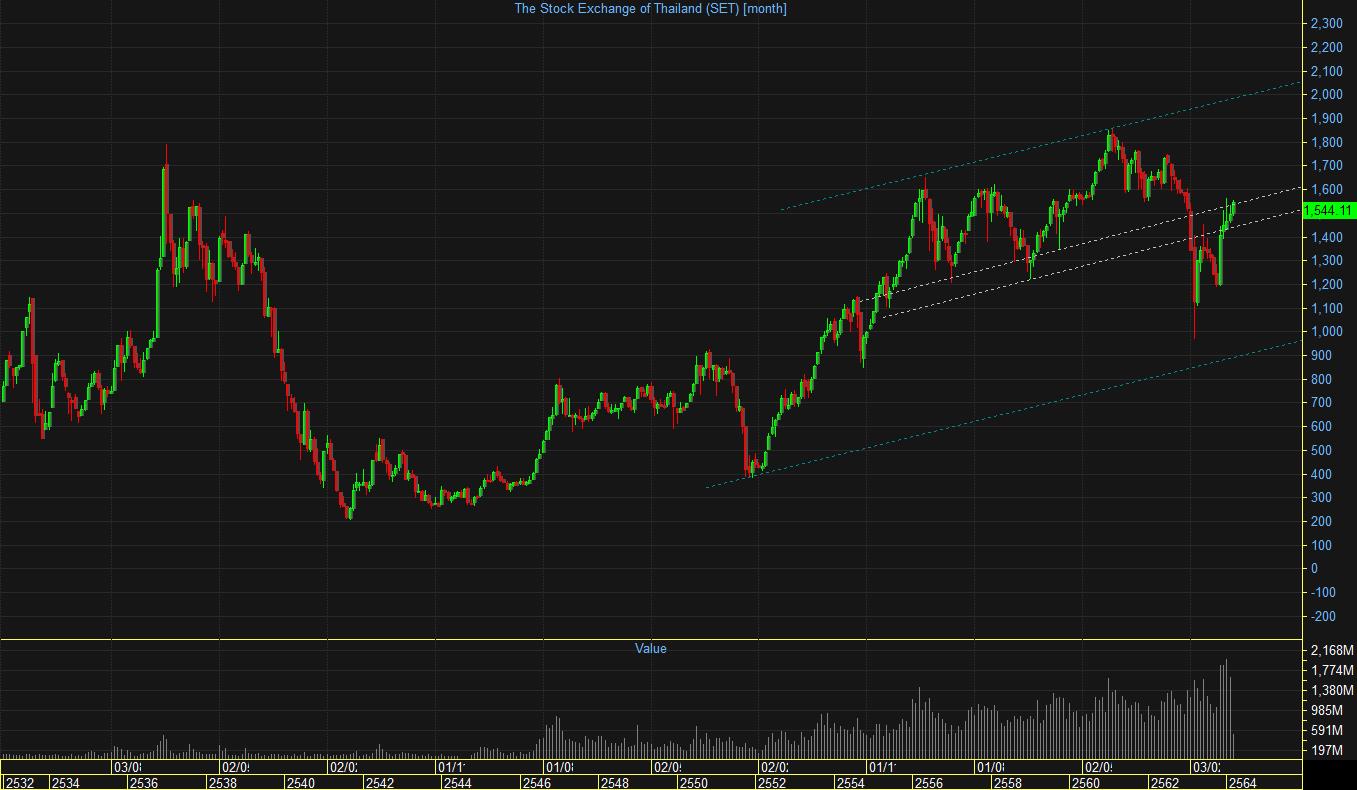Click the 300 price axis label
This screenshot has width=1357, height=790.
tap(1321, 497)
